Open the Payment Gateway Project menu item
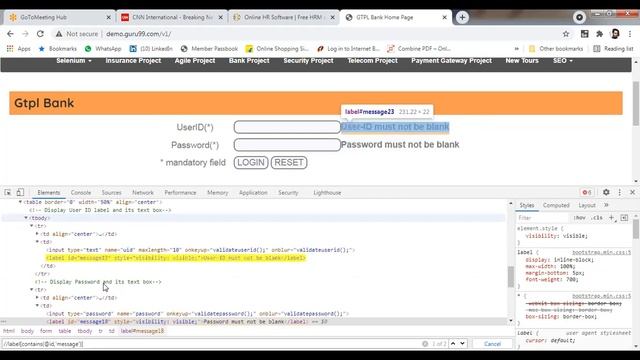This screenshot has height=360, width=640. (x=451, y=61)
